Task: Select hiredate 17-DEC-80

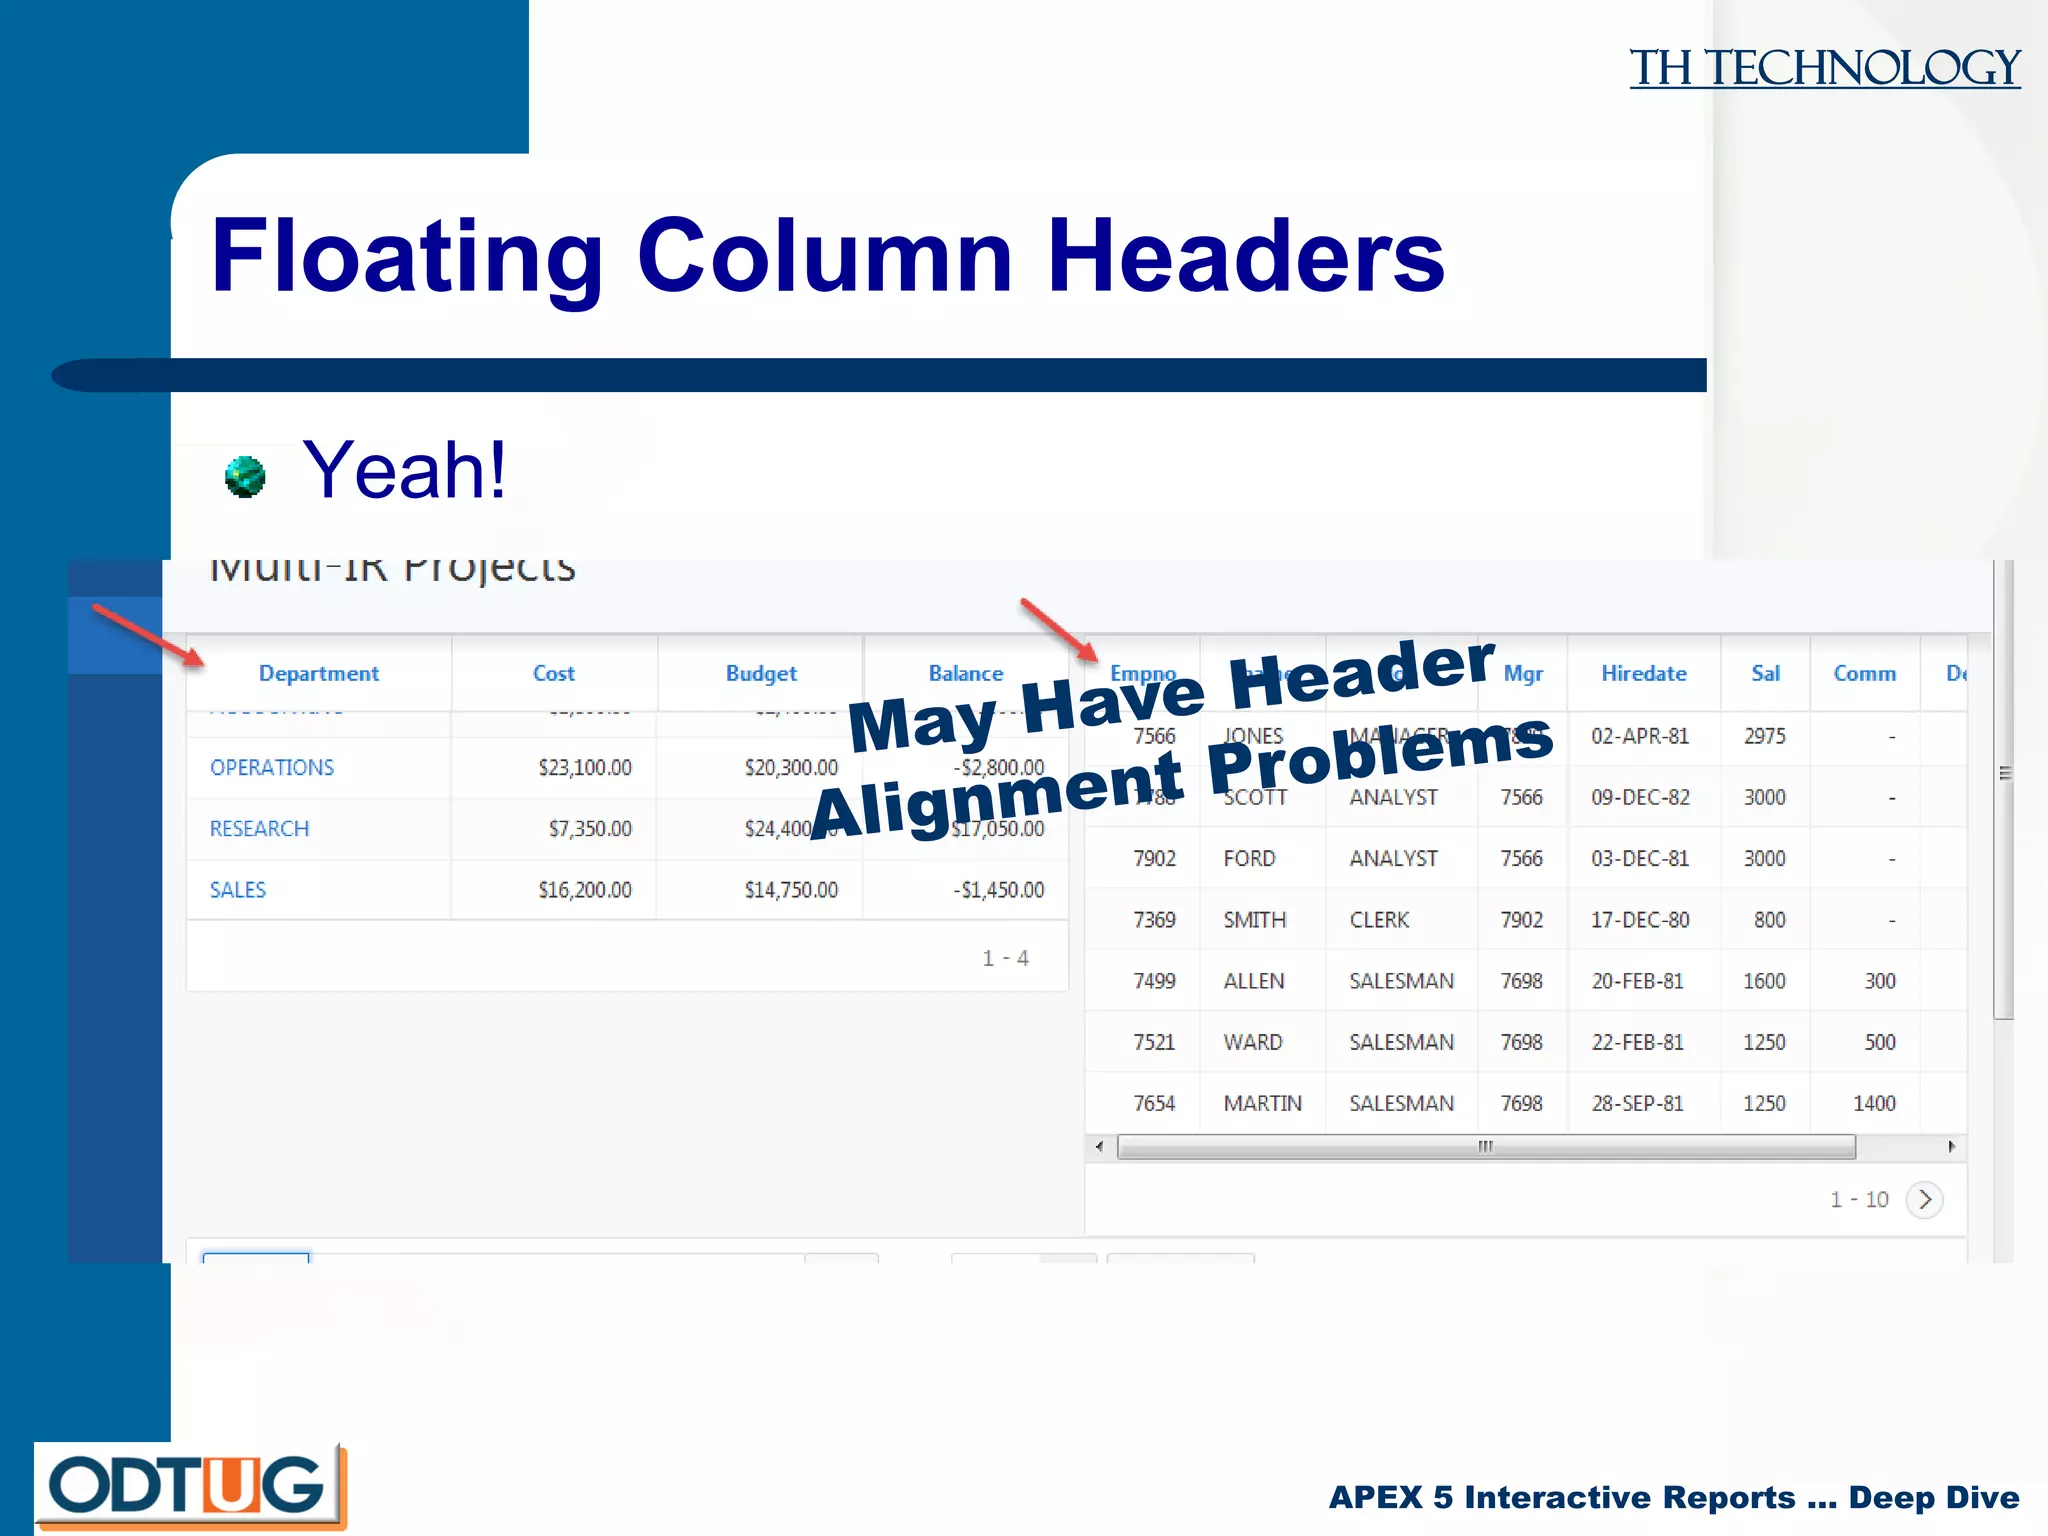Action: coord(1640,920)
